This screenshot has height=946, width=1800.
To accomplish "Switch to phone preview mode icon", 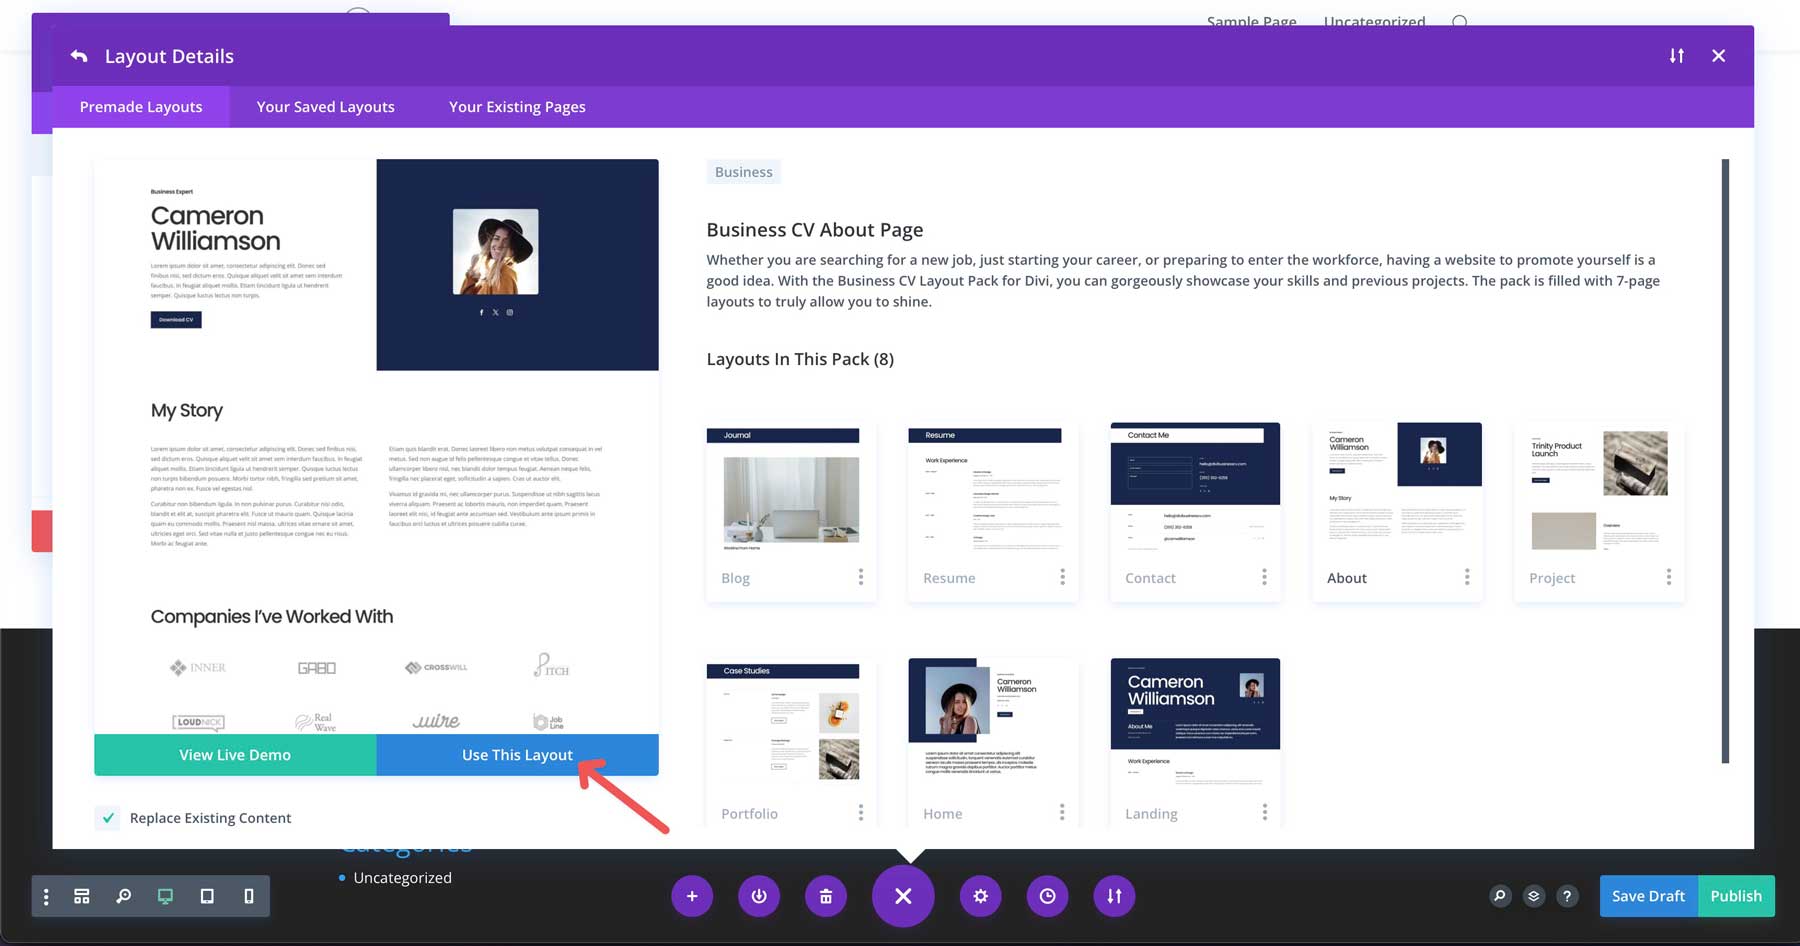I will (248, 896).
